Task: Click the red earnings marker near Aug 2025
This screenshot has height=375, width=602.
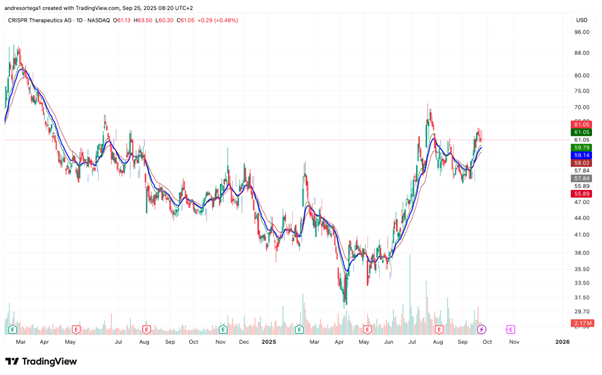Action: 439,329
